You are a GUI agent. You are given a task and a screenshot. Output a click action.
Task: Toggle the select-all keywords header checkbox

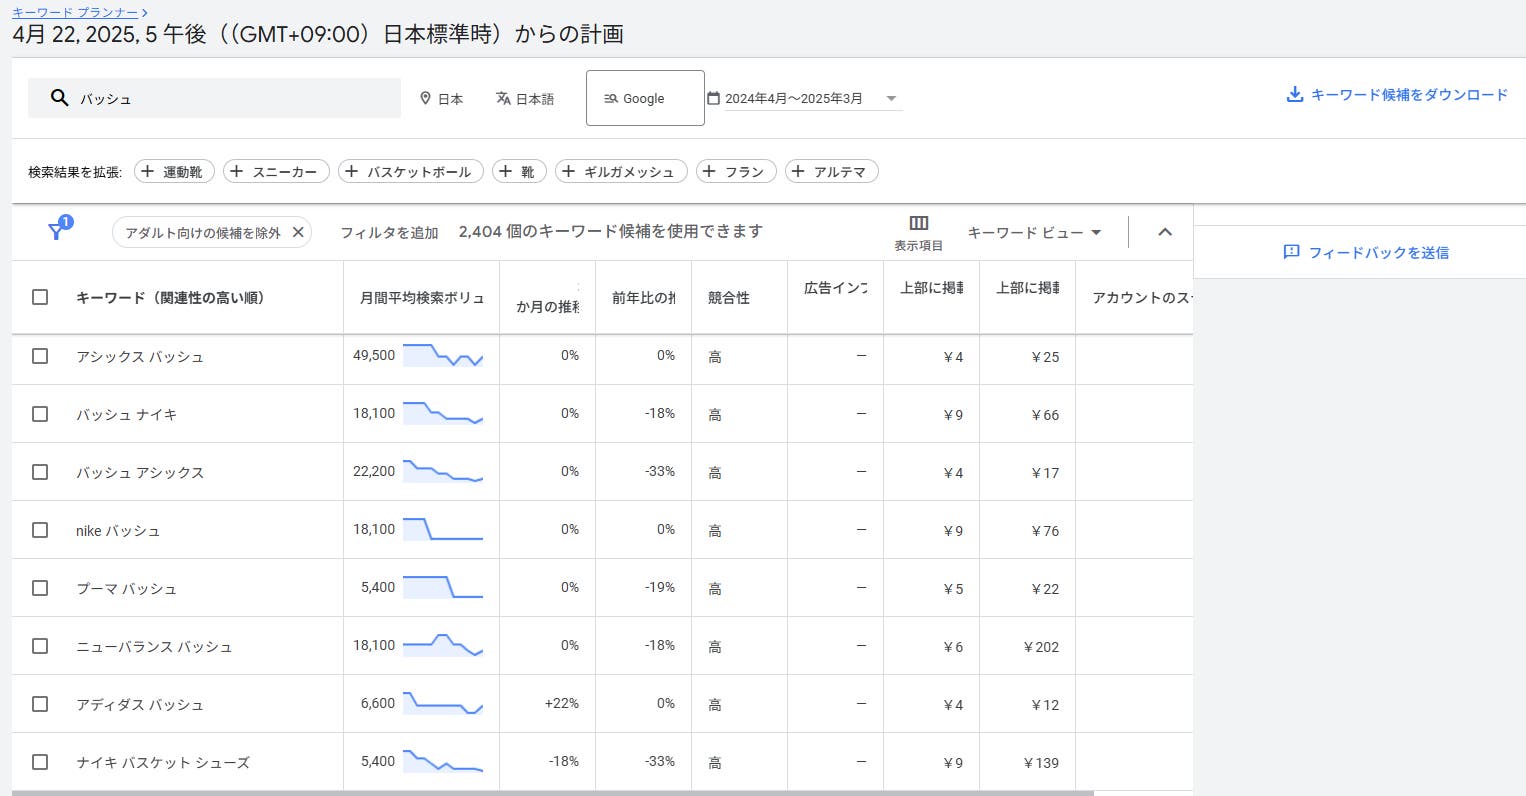pos(40,297)
